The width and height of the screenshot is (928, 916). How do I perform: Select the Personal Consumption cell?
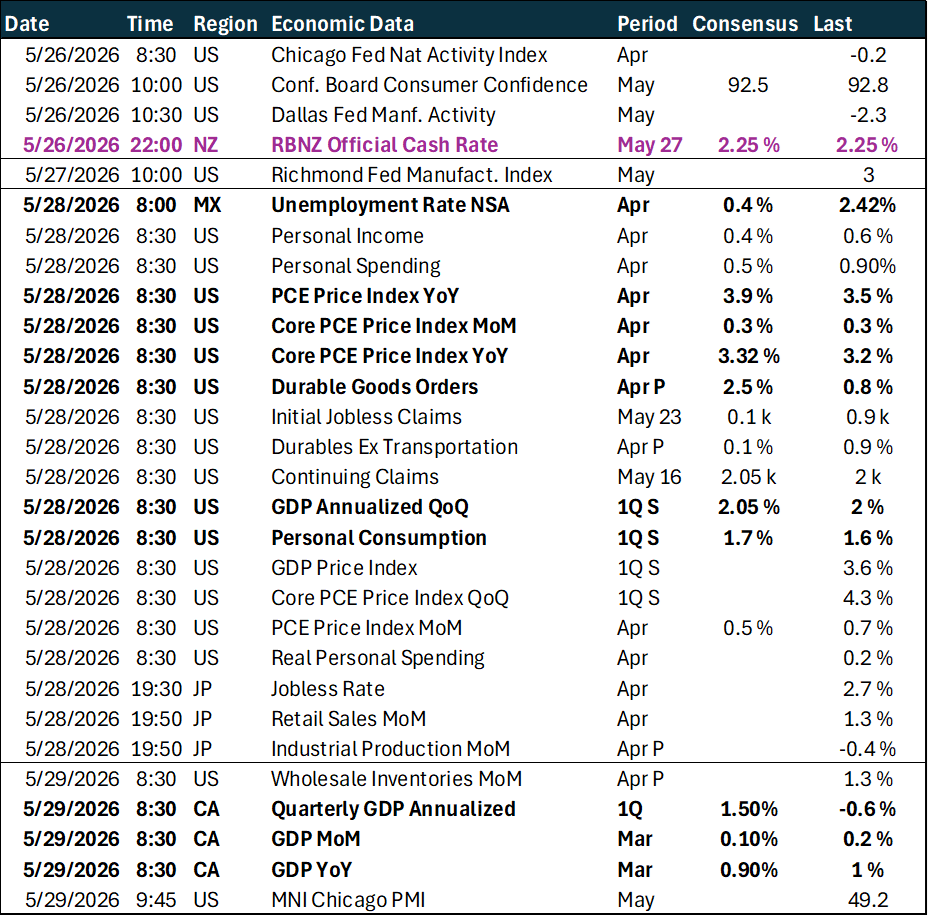click(x=379, y=538)
